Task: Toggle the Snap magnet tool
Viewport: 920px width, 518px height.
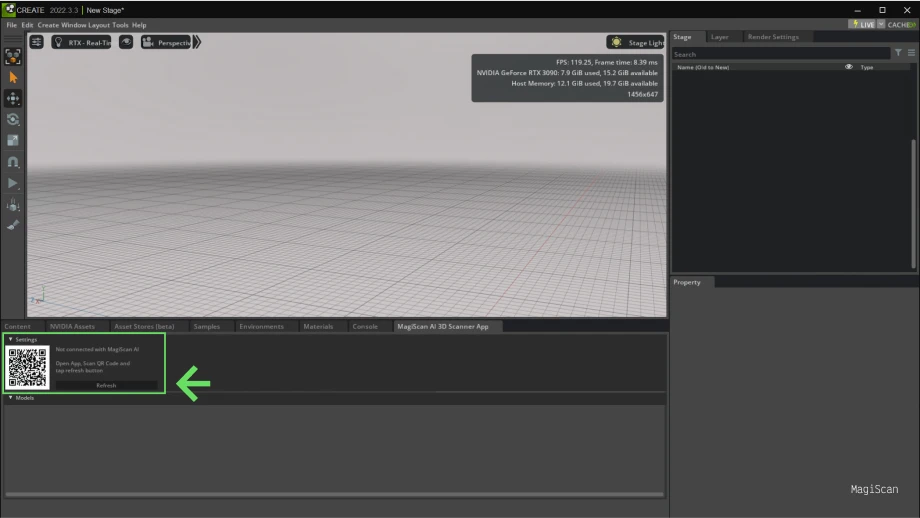Action: (x=13, y=162)
